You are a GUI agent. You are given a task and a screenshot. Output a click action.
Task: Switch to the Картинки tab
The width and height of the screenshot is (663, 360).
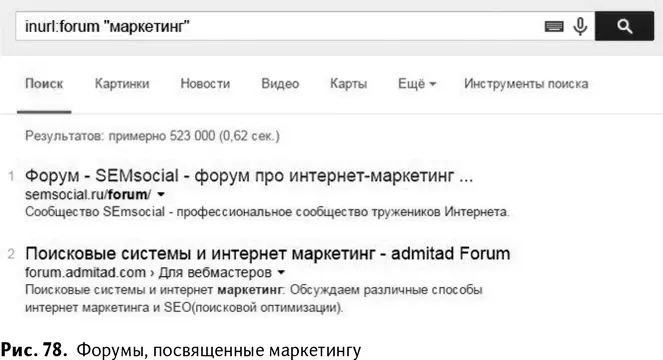[x=122, y=84]
